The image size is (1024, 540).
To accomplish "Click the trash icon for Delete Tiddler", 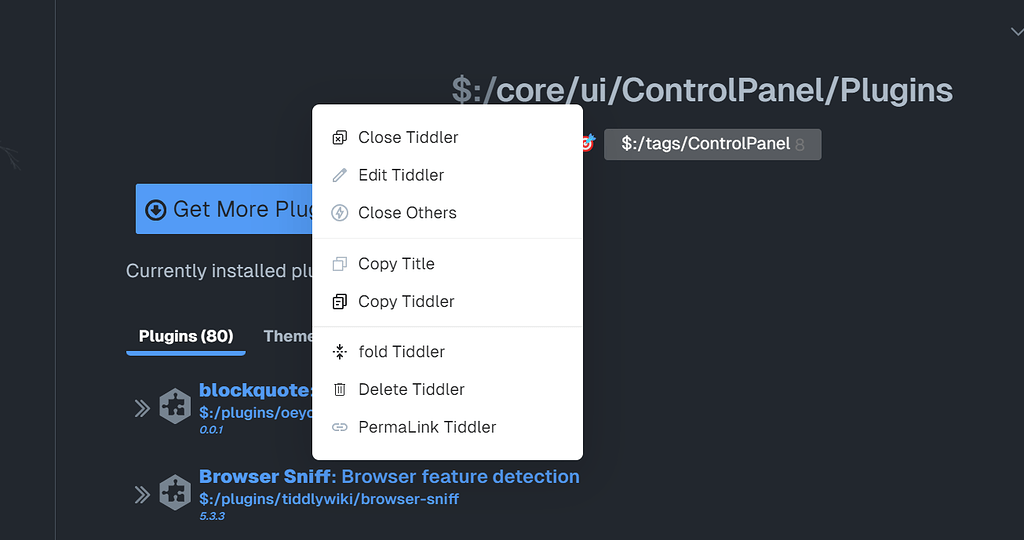I will (x=340, y=390).
